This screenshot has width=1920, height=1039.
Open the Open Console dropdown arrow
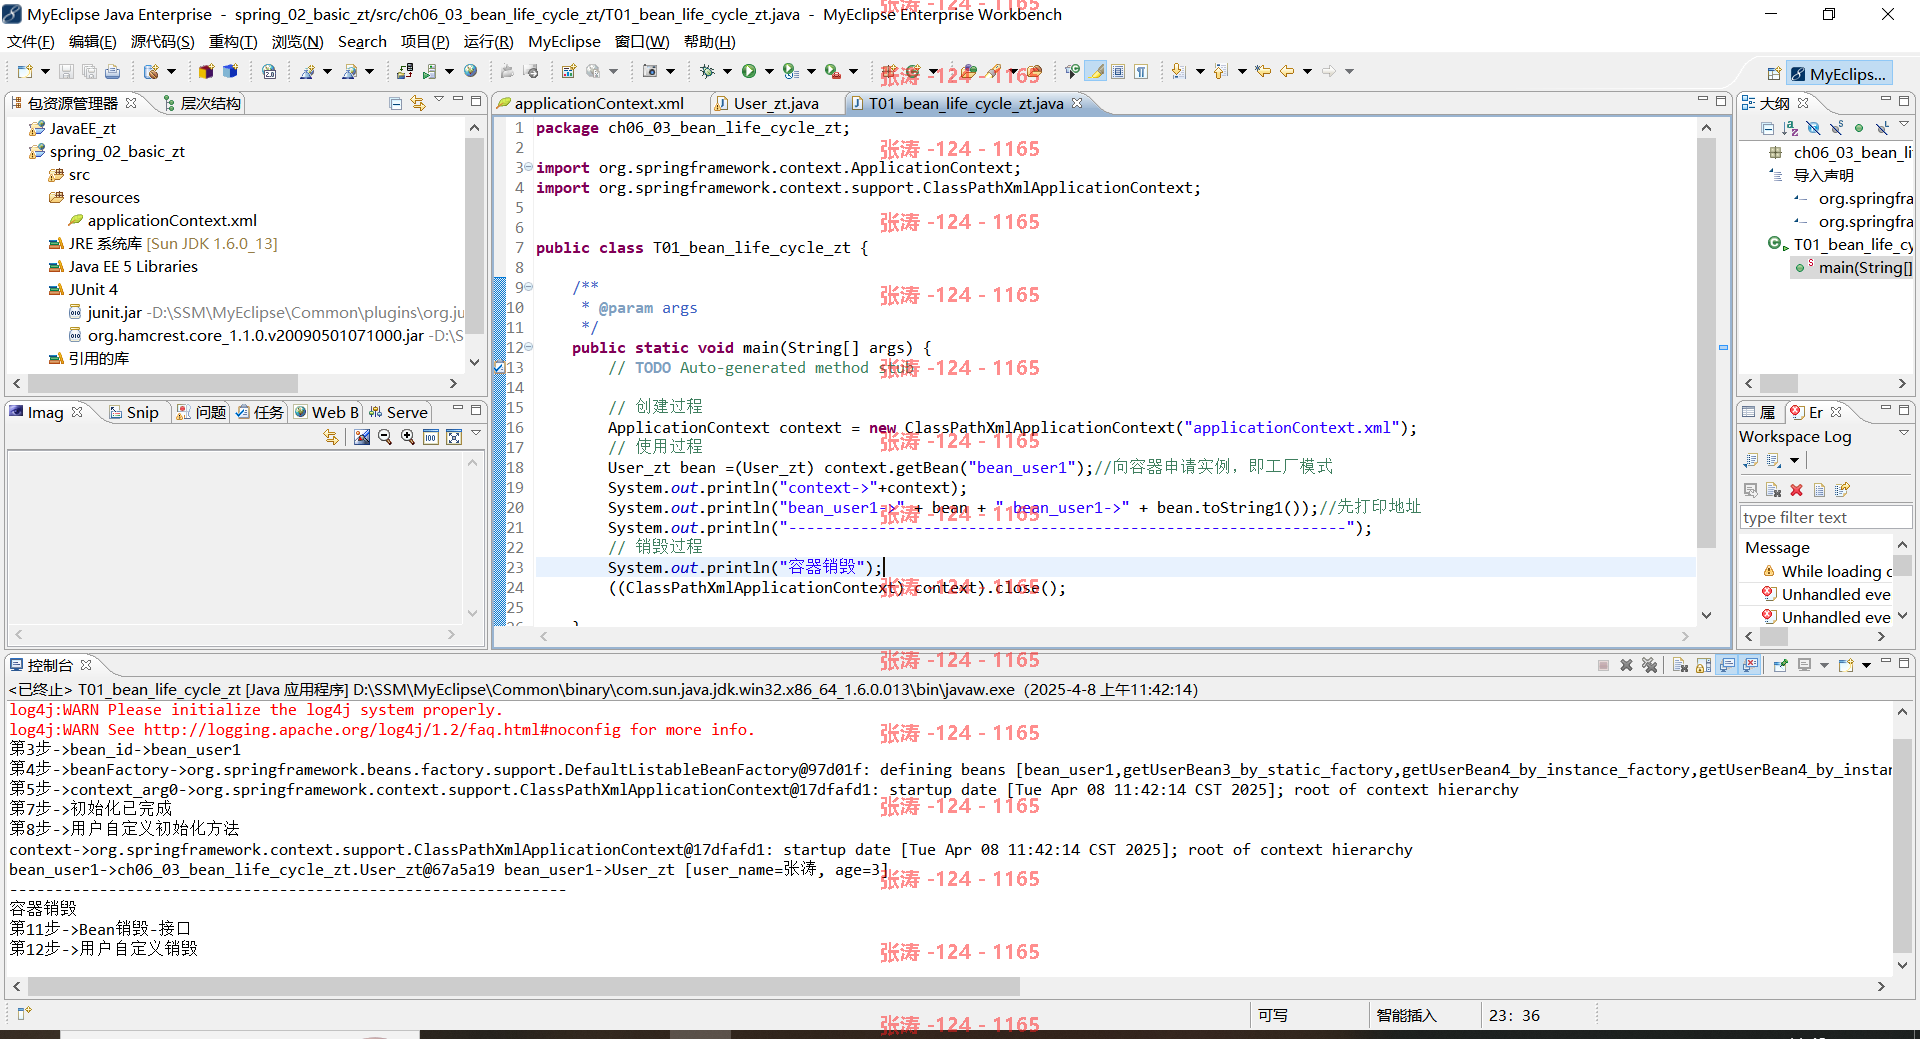coord(1866,665)
